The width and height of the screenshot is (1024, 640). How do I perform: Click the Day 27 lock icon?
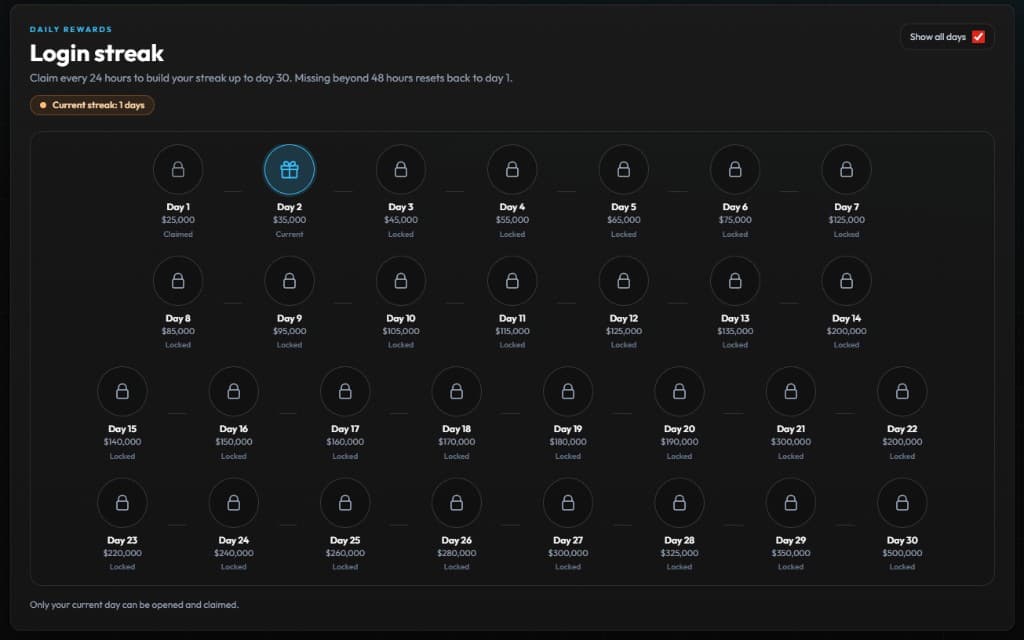pos(568,502)
